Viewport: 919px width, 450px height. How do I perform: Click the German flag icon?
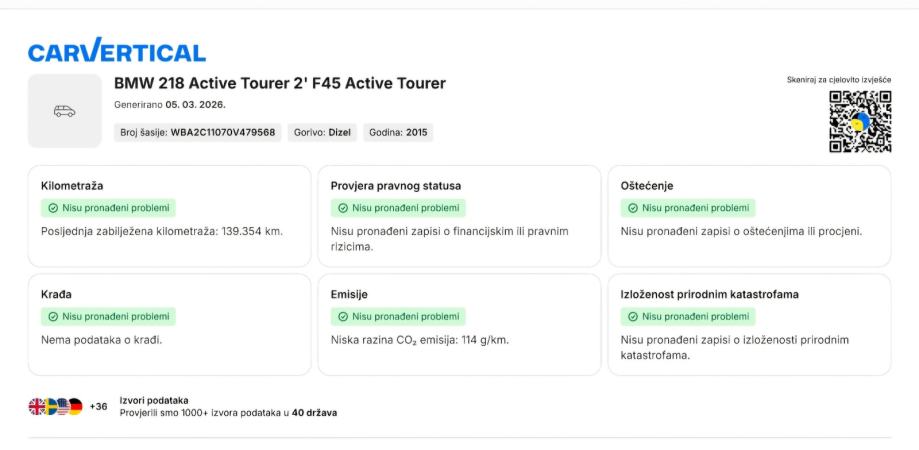[75, 406]
